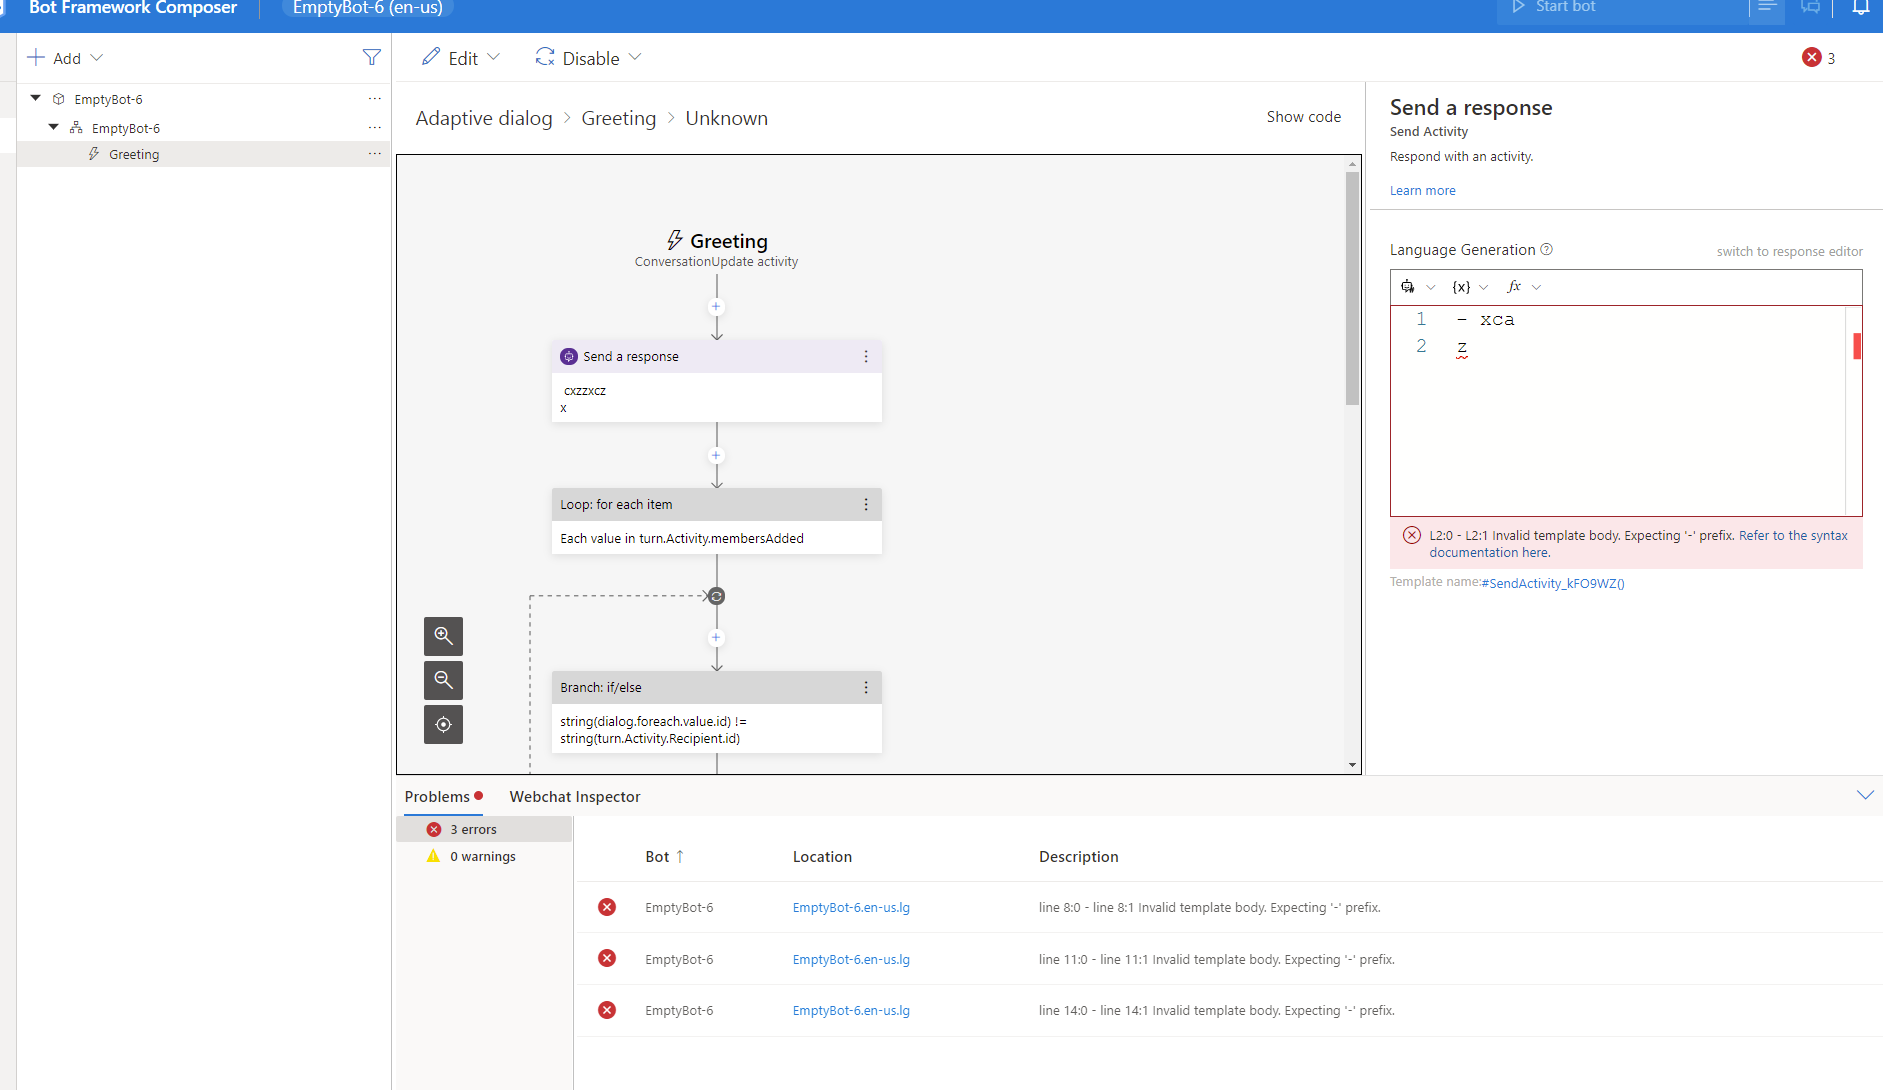This screenshot has height=1090, width=1883.
Task: Open the Disable dropdown menu
Action: [588, 58]
